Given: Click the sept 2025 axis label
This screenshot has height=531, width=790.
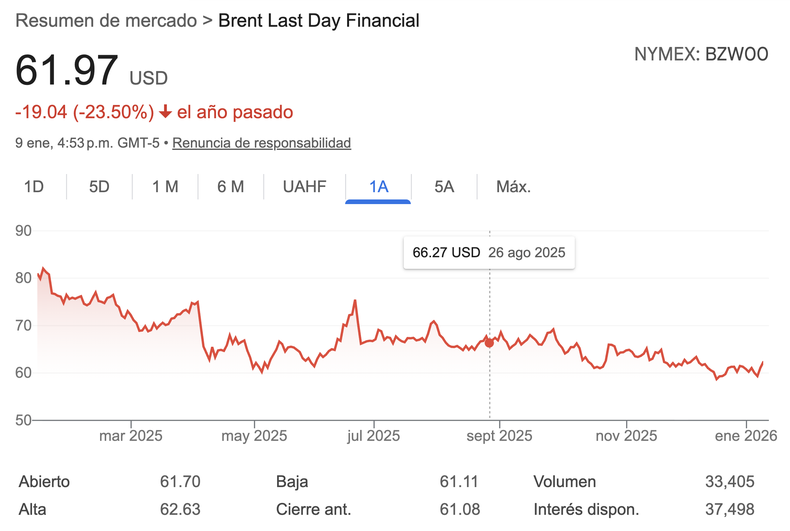Looking at the screenshot, I should click(x=500, y=435).
